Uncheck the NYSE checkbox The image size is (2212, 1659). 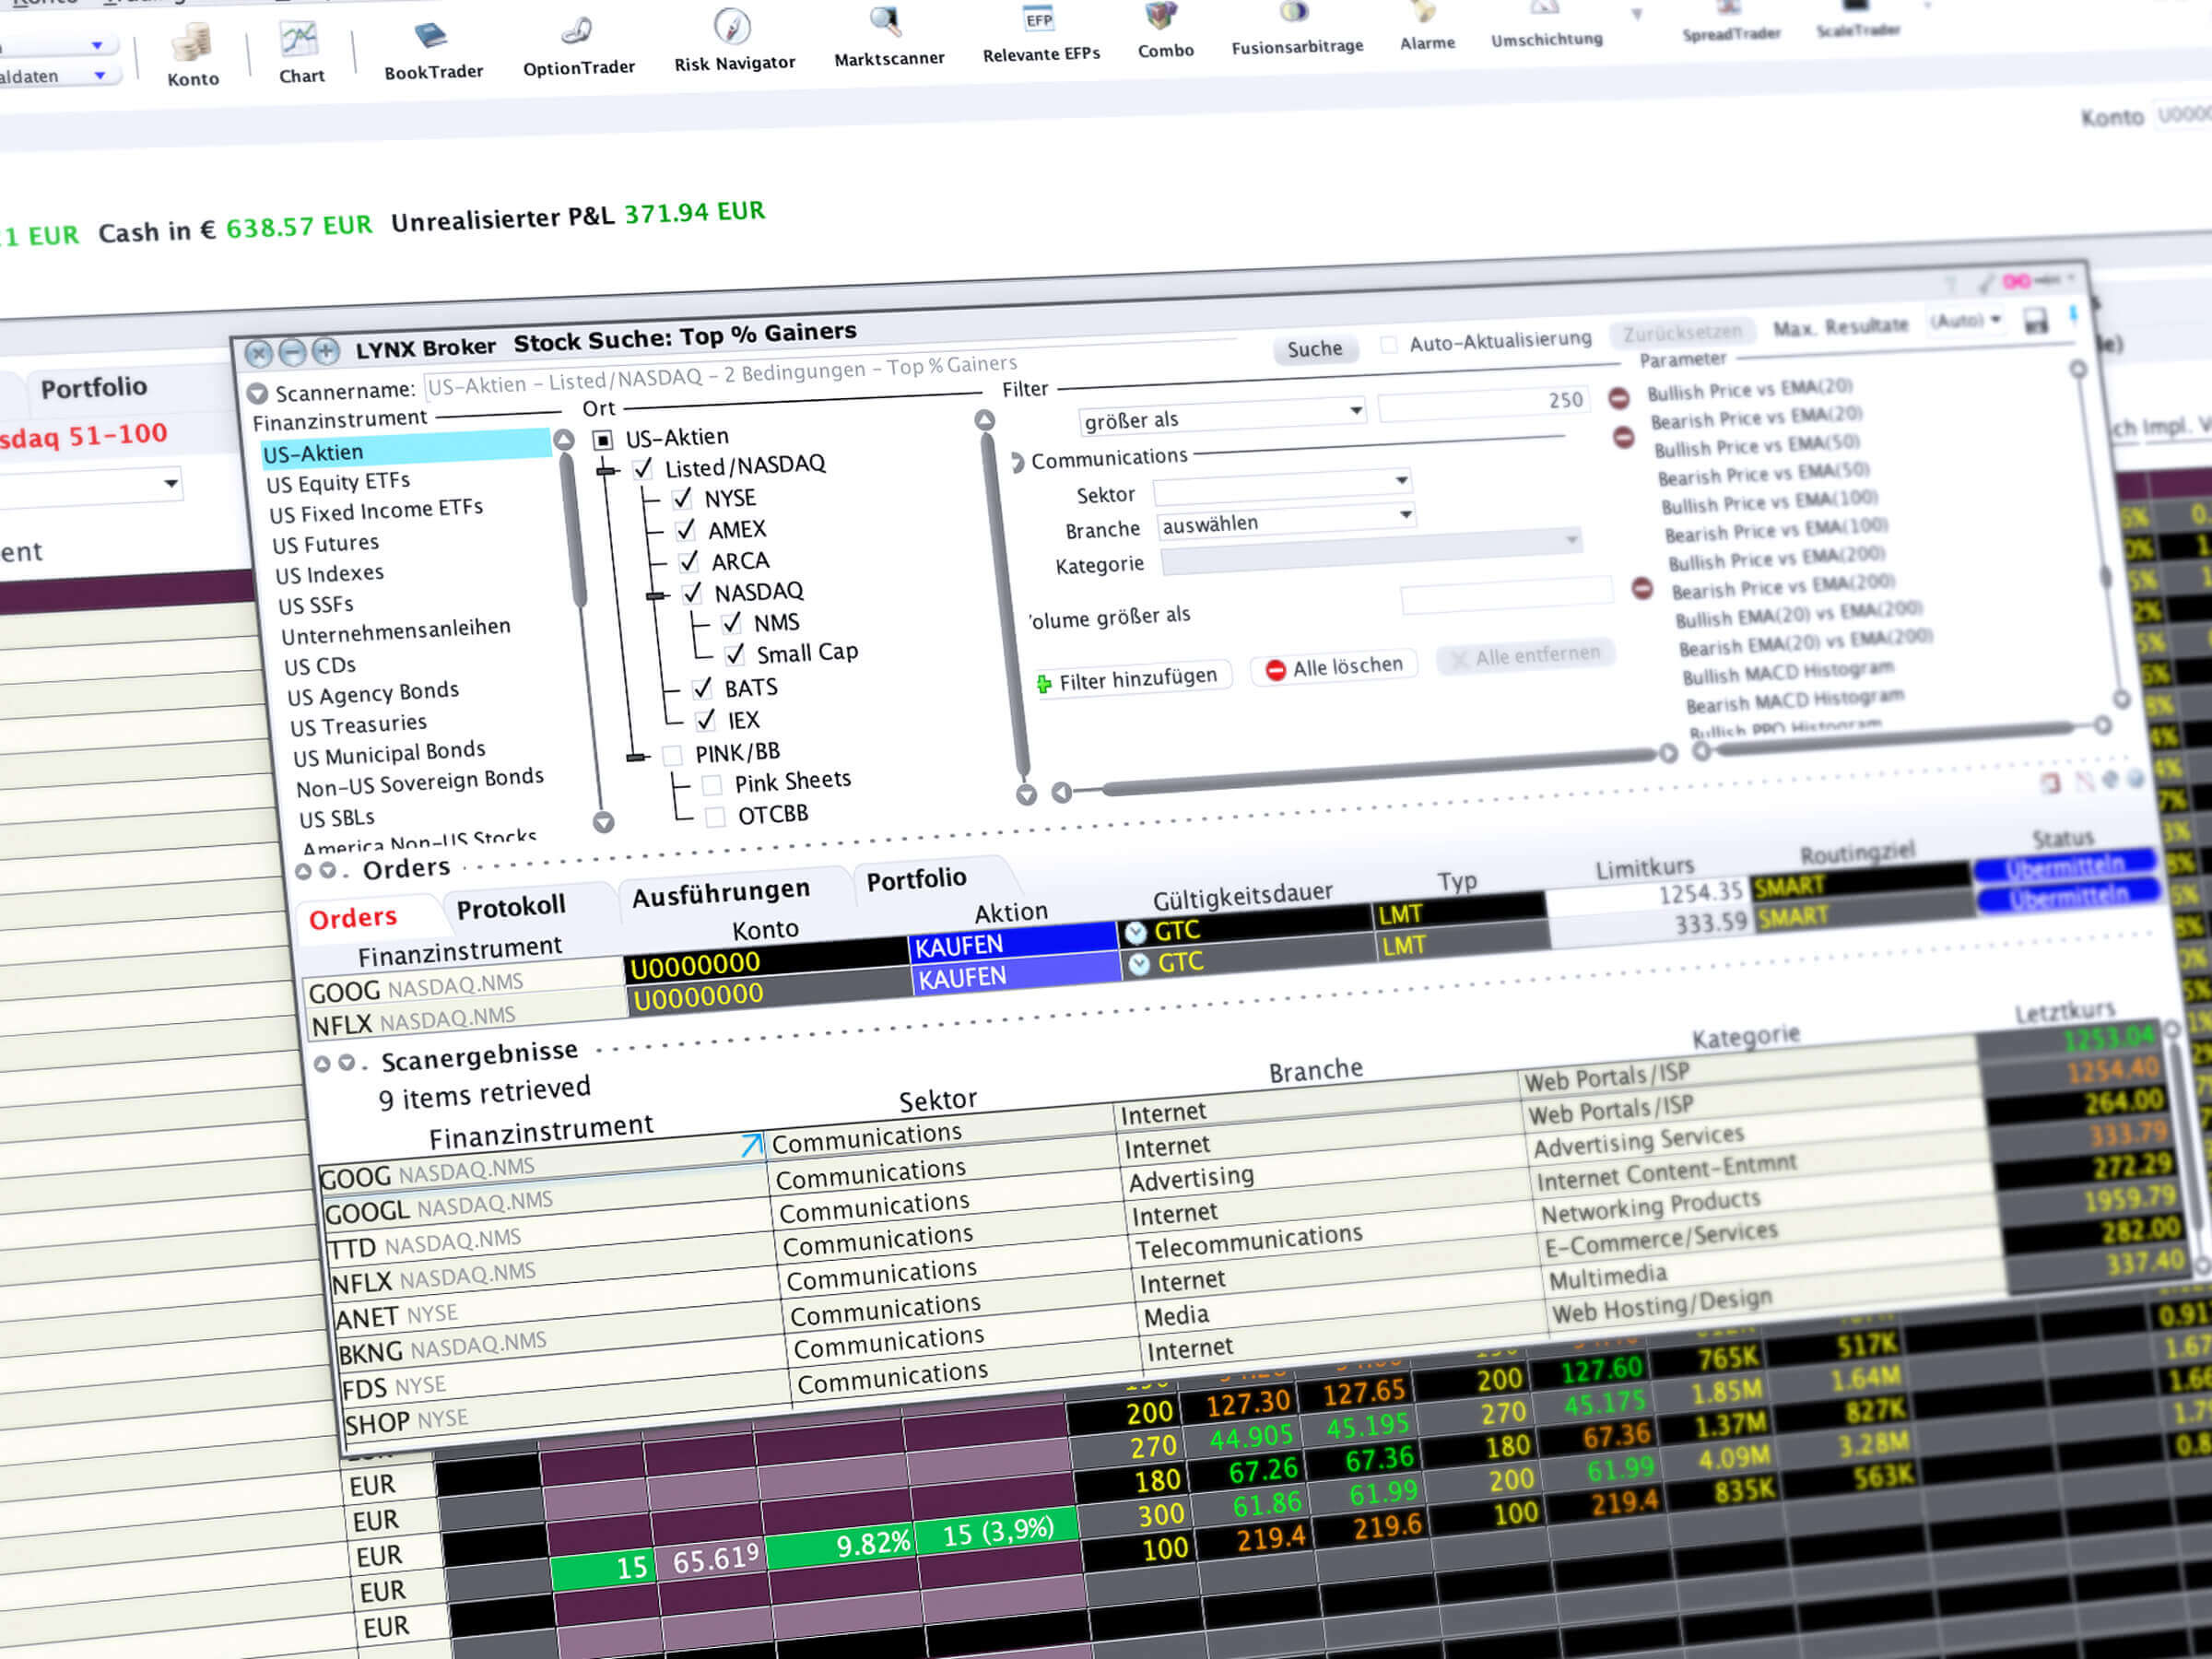tap(682, 498)
